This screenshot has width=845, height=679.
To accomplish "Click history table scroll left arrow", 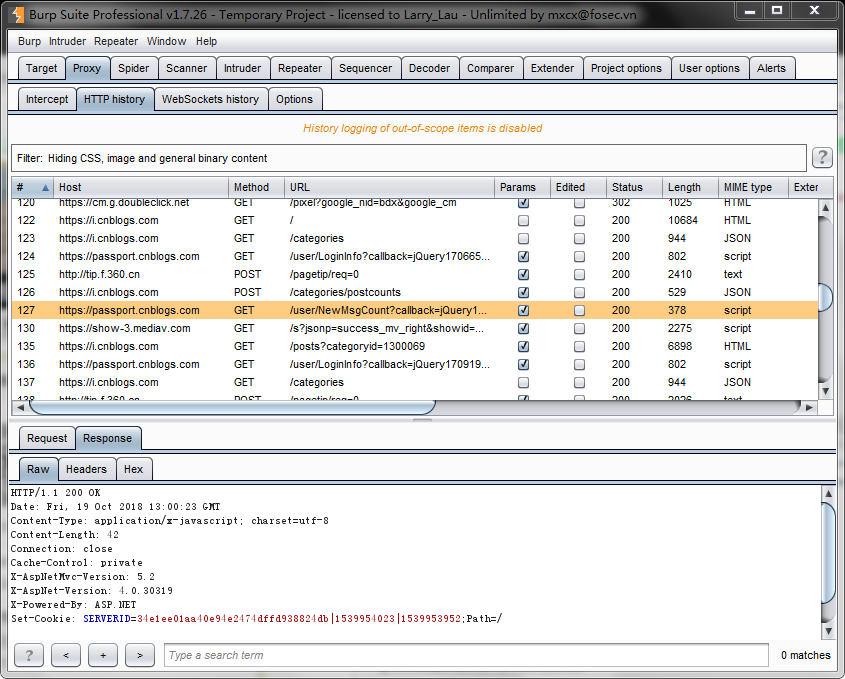I will (x=20, y=407).
